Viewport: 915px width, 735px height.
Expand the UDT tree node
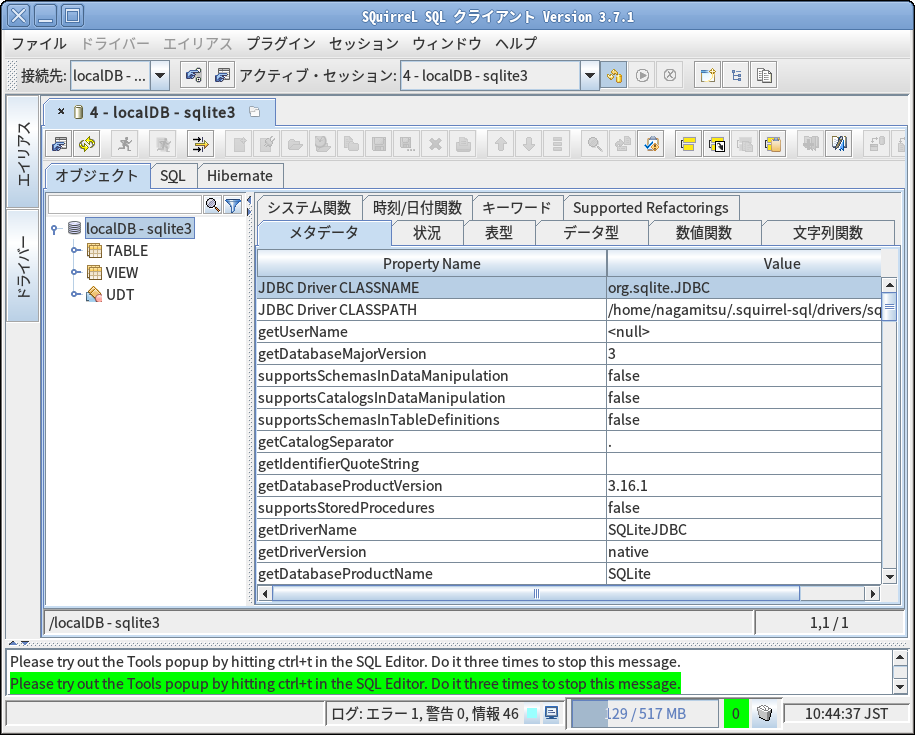(75, 294)
